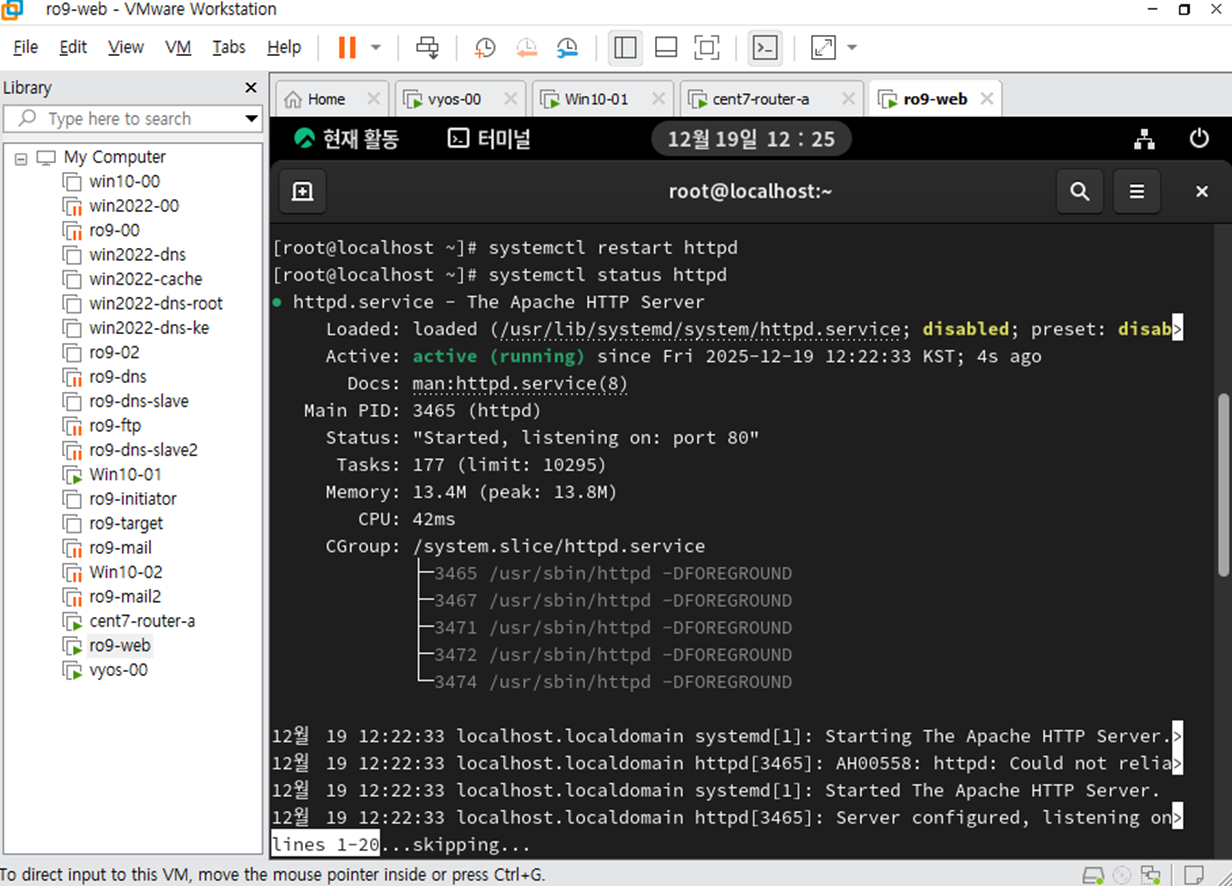Collapse the My Computer tree node
Image resolution: width=1232 pixels, height=886 pixels.
pyautogui.click(x=21, y=158)
